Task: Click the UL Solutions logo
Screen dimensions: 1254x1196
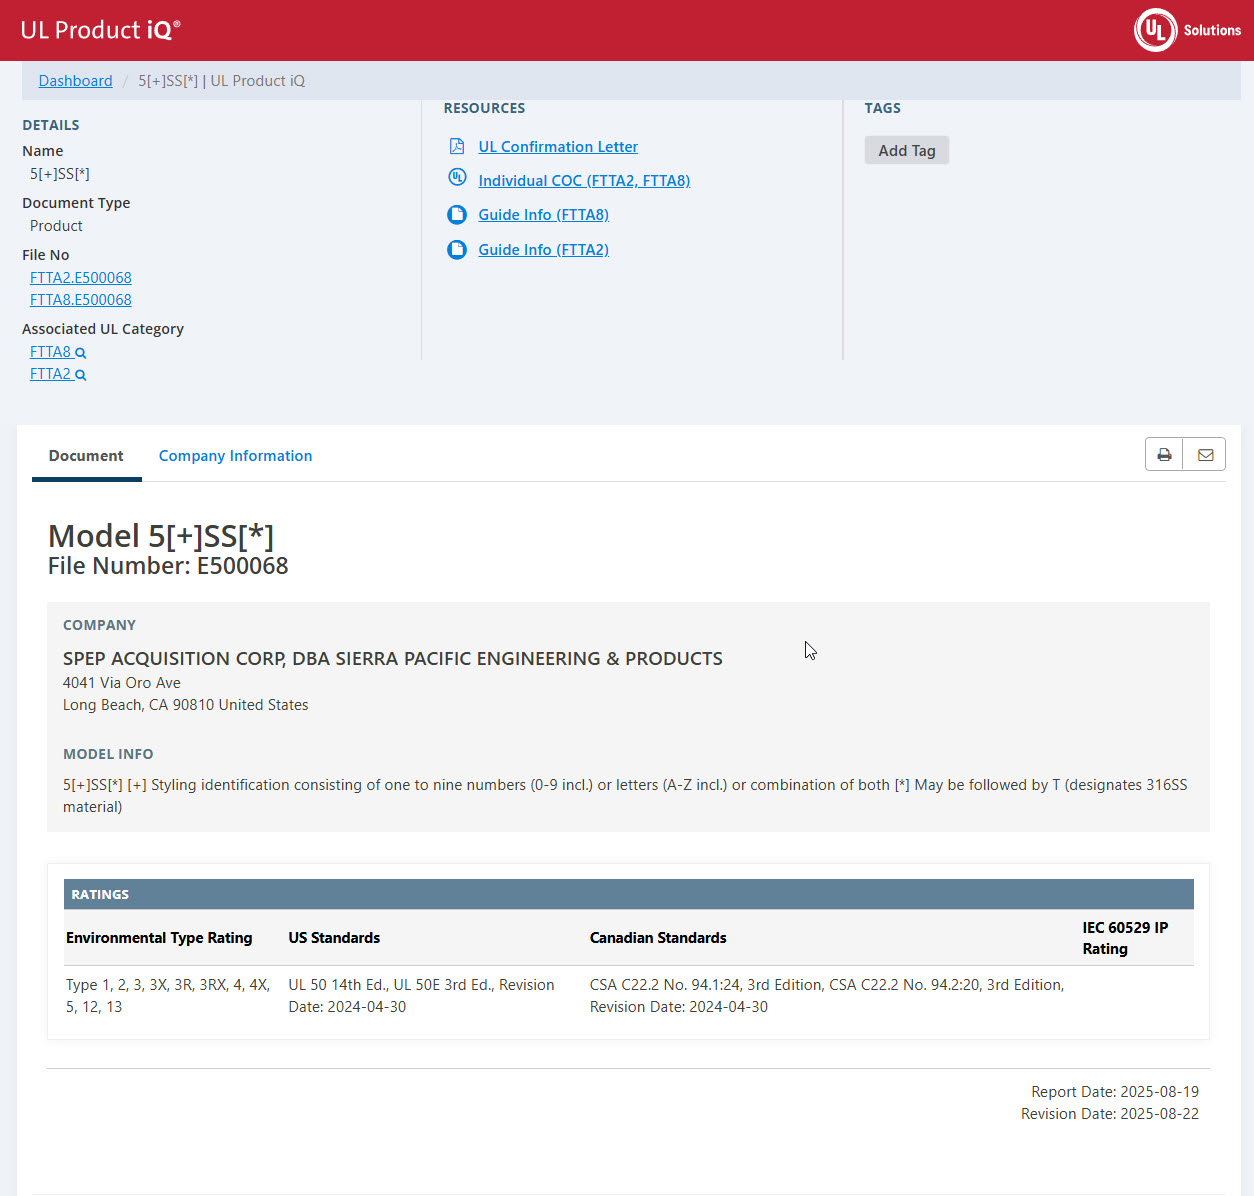Action: [x=1187, y=30]
